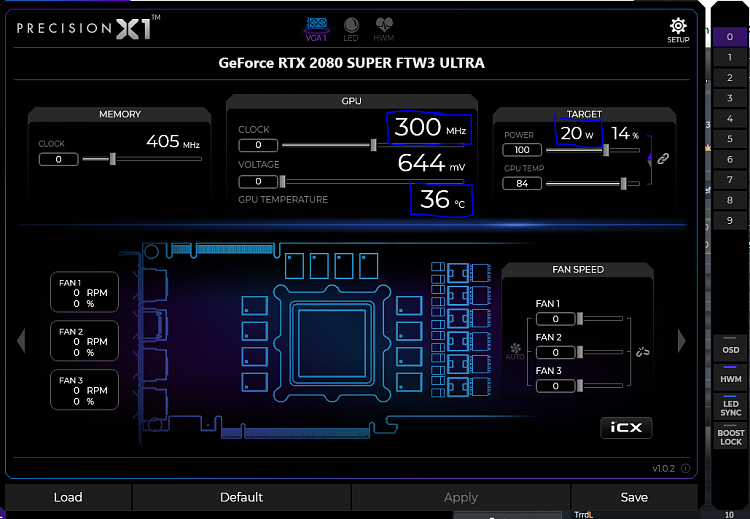
Task: Click the 20 W power reading
Action: click(577, 133)
